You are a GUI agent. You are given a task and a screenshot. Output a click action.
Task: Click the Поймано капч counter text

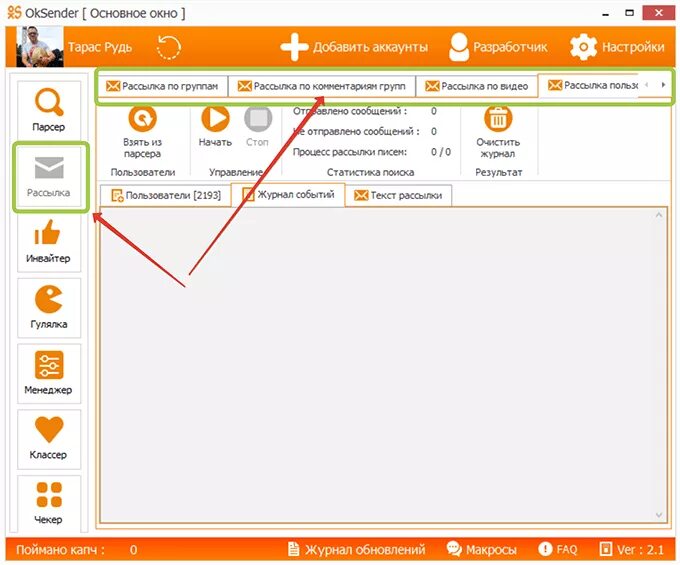(61, 550)
